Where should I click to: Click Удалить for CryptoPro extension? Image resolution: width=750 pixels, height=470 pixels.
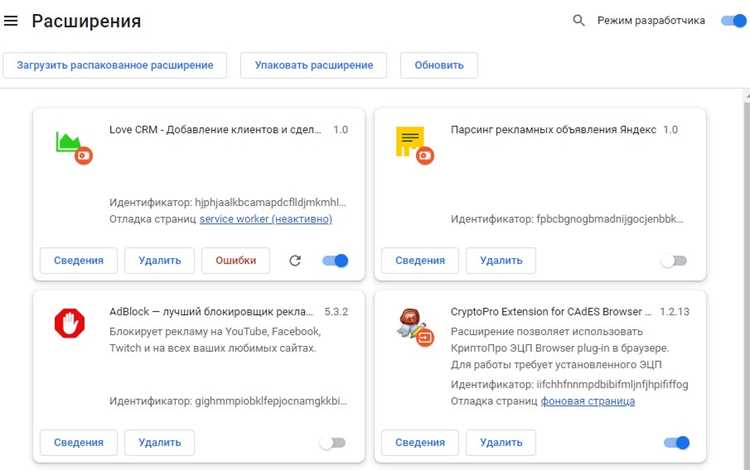pos(501,443)
